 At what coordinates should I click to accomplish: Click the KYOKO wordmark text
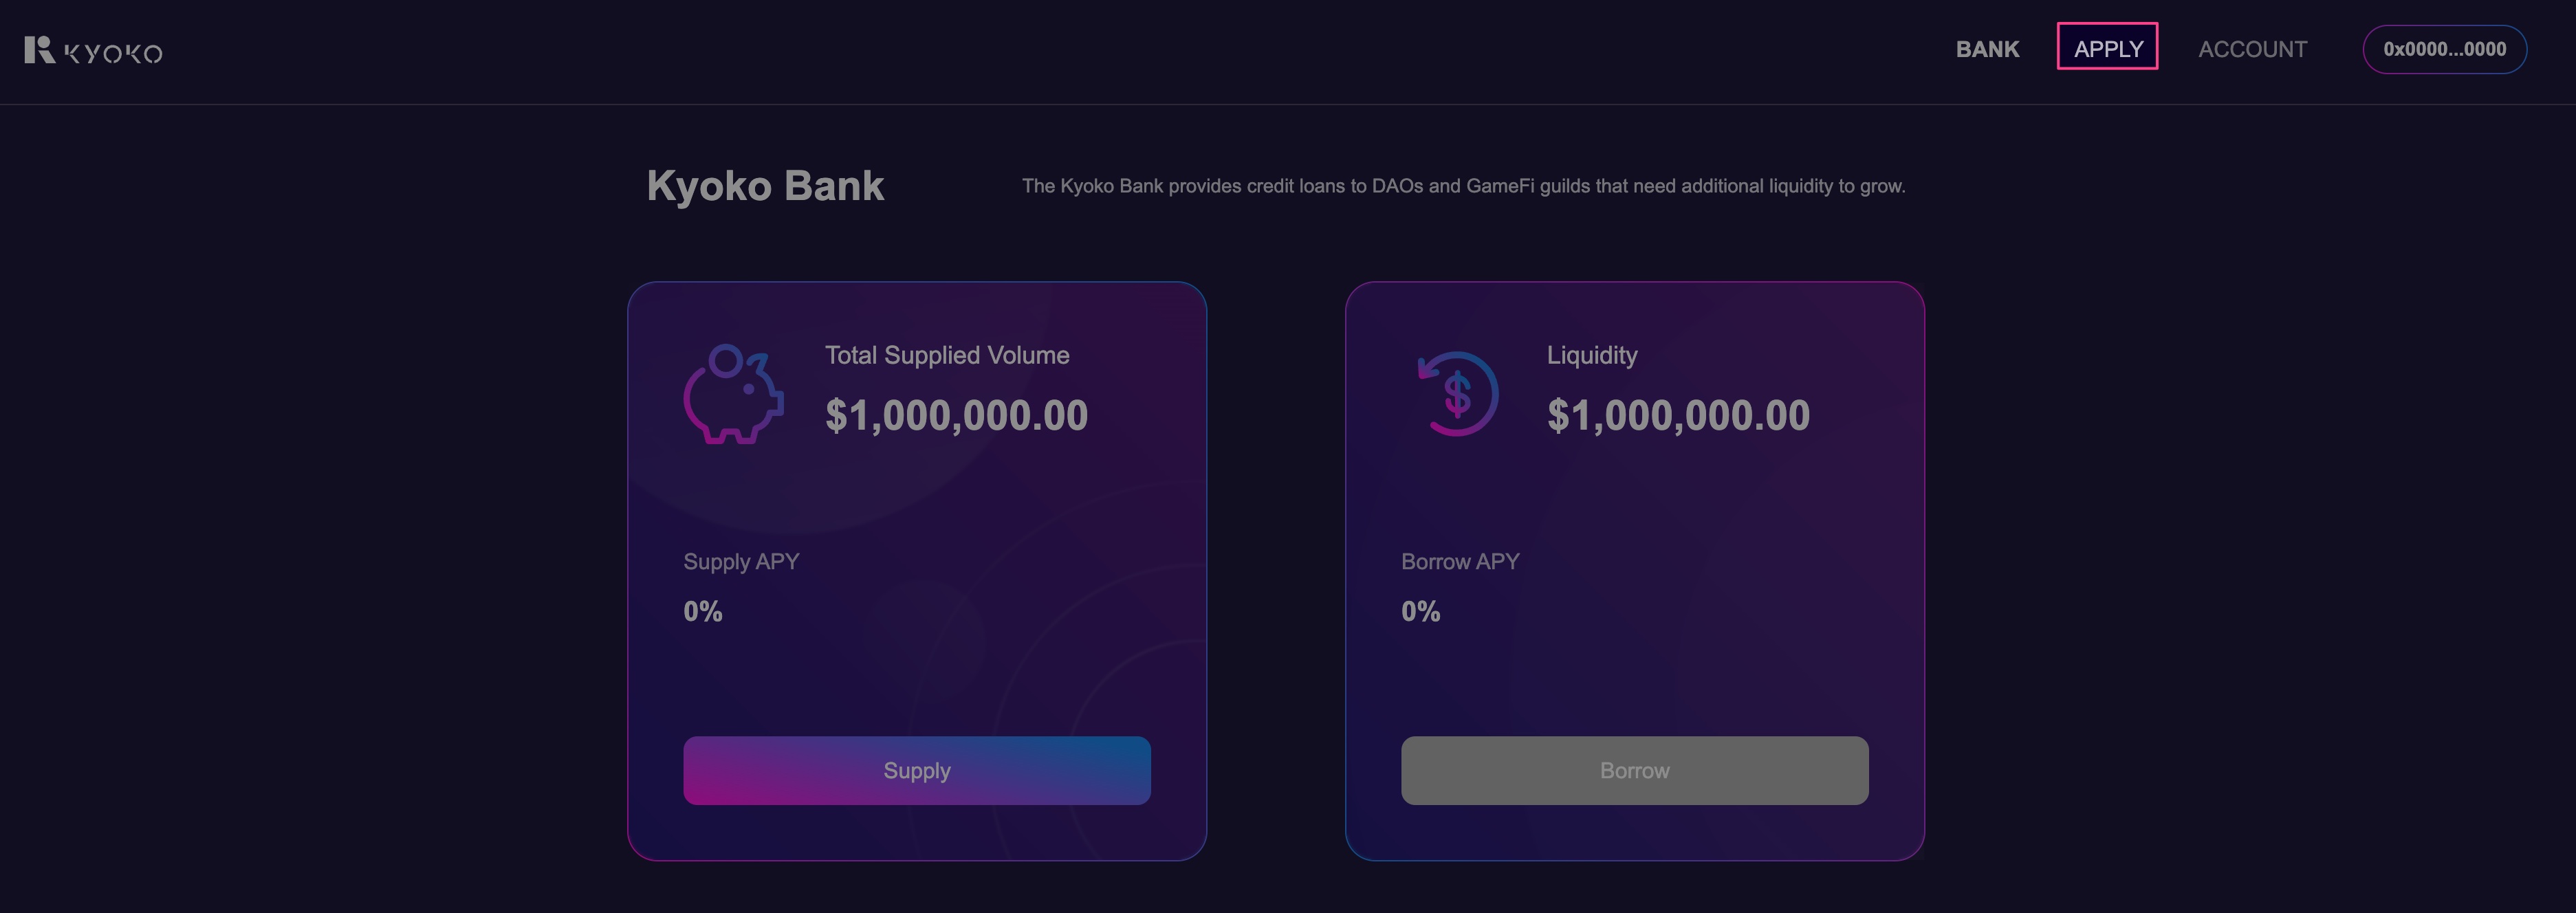(113, 53)
